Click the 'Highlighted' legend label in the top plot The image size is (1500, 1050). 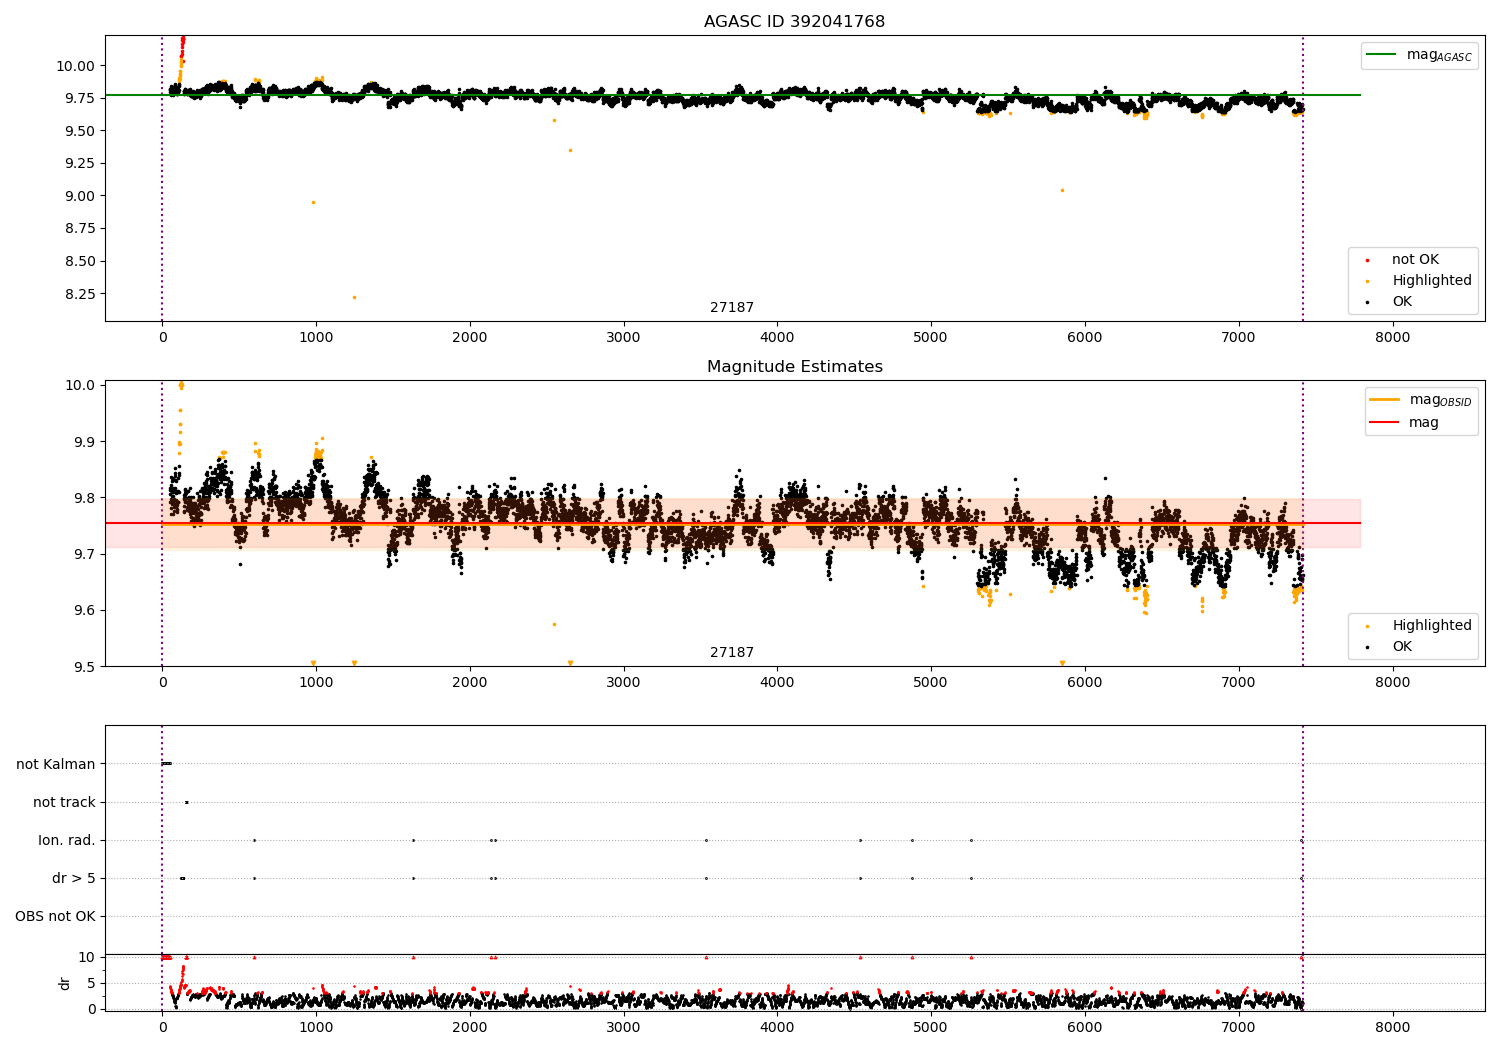(x=1432, y=280)
